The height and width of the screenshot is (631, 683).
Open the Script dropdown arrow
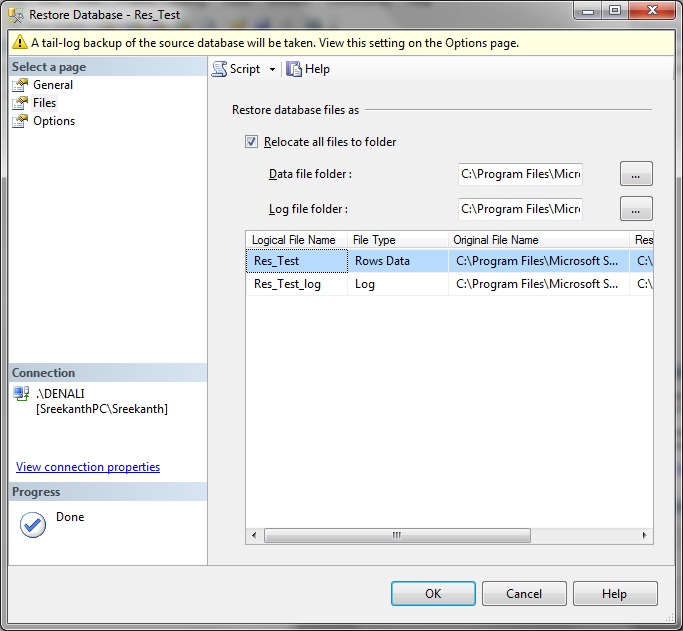[x=272, y=70]
